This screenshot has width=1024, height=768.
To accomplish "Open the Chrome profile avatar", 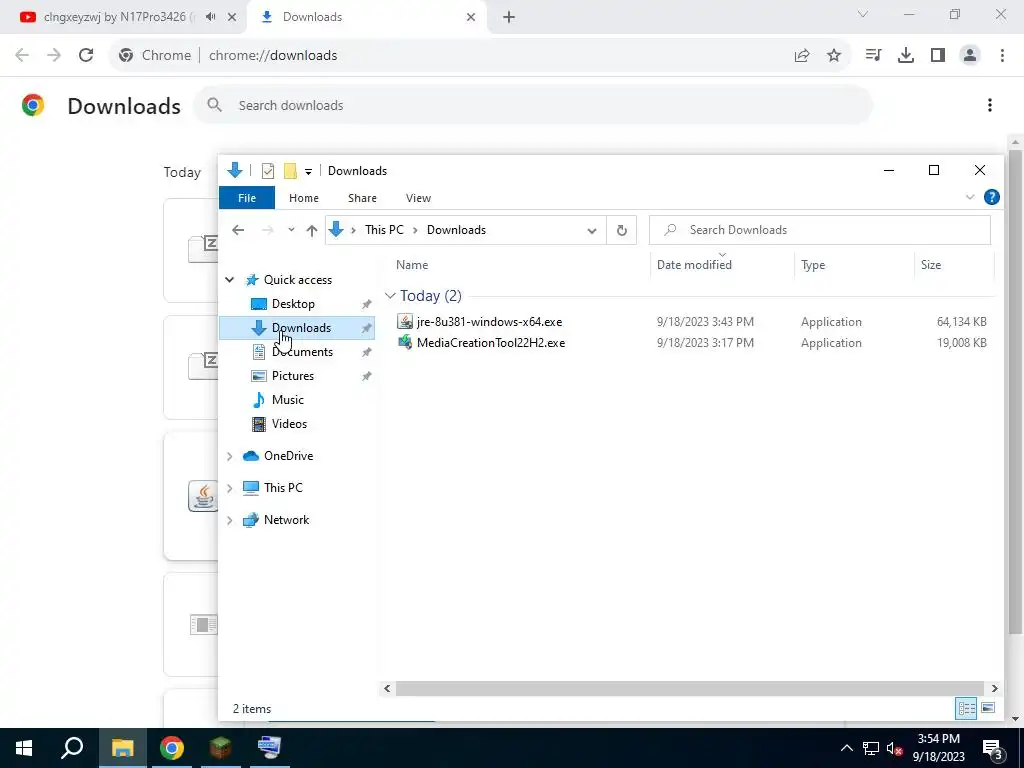I will coord(970,56).
